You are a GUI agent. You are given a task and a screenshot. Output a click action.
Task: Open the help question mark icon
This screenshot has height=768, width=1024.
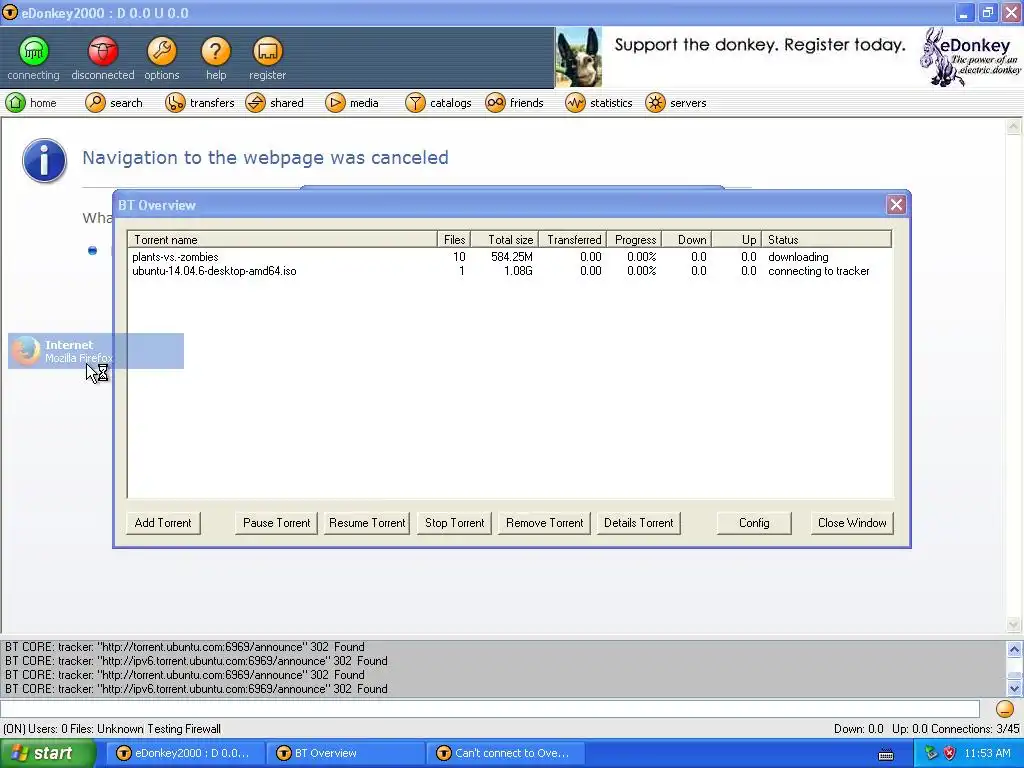tap(216, 51)
